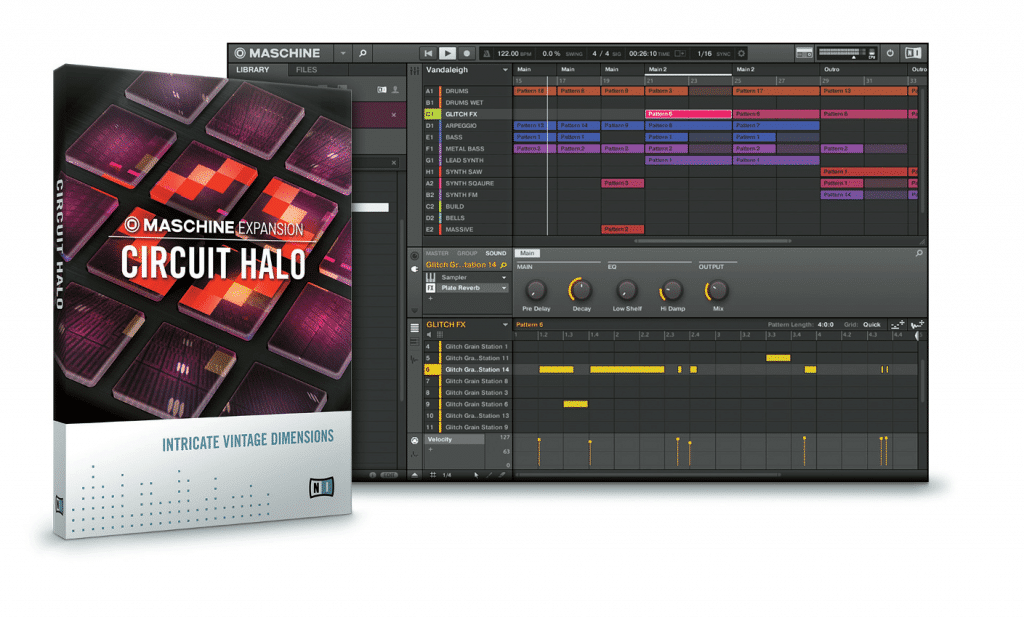The image size is (1024, 618).
Task: Adjust the Low Shelf knob
Action: point(627,290)
